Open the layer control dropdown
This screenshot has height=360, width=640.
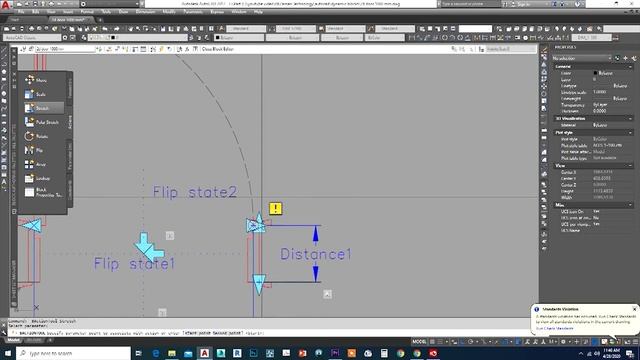click(x=138, y=38)
